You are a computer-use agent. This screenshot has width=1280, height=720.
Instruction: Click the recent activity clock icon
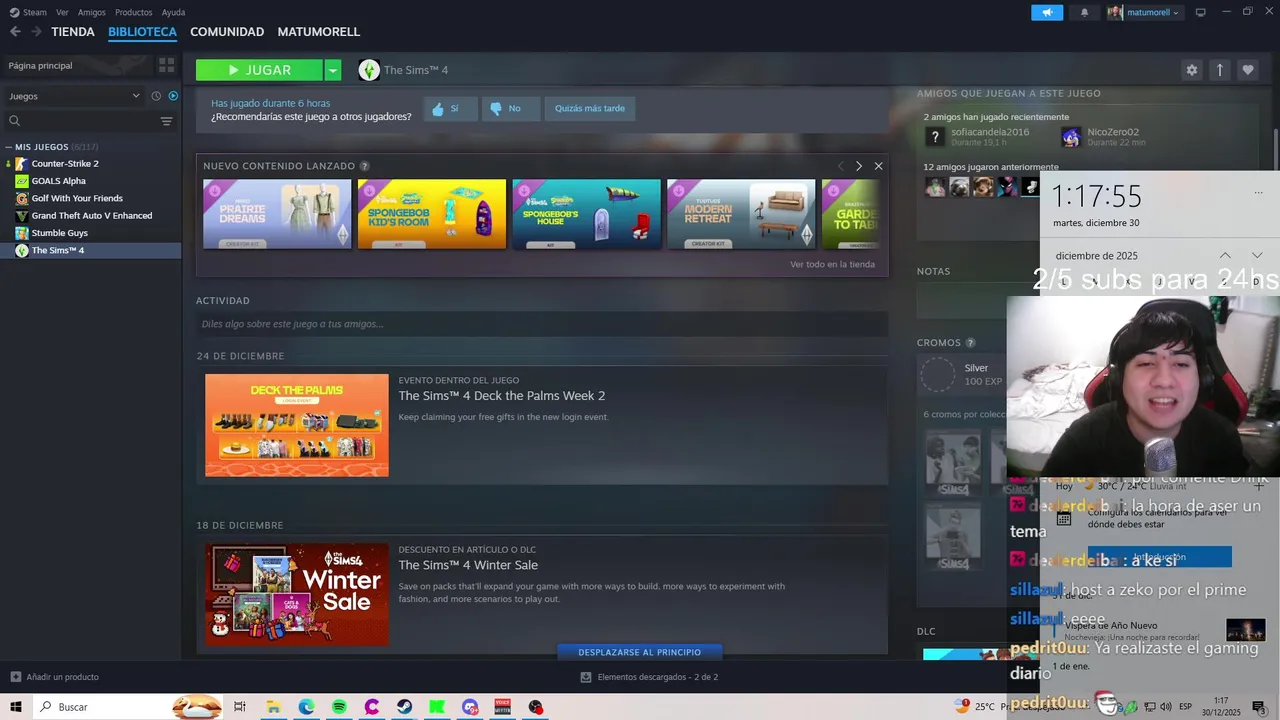156,96
